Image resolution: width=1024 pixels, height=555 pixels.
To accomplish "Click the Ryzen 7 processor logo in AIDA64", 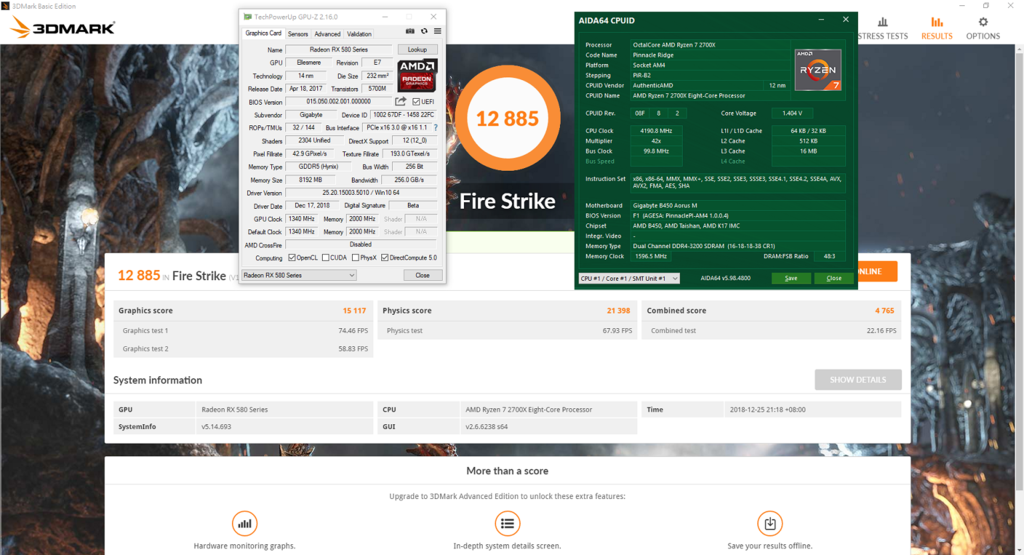I will [818, 69].
